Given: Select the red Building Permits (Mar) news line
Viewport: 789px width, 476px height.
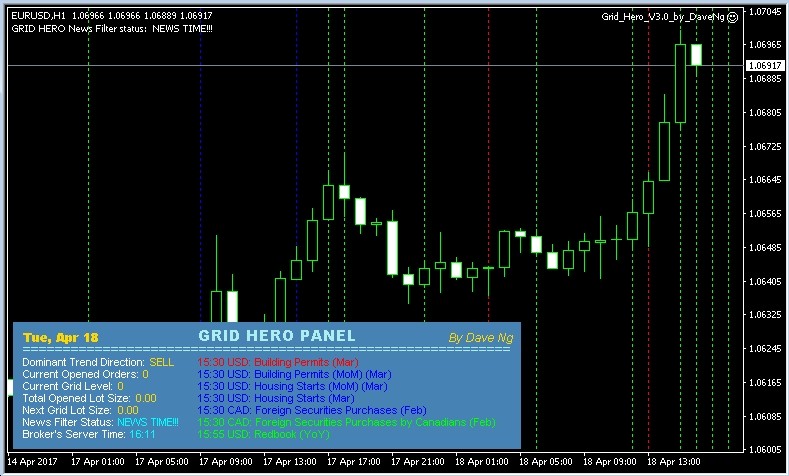Looking at the screenshot, I should point(278,362).
